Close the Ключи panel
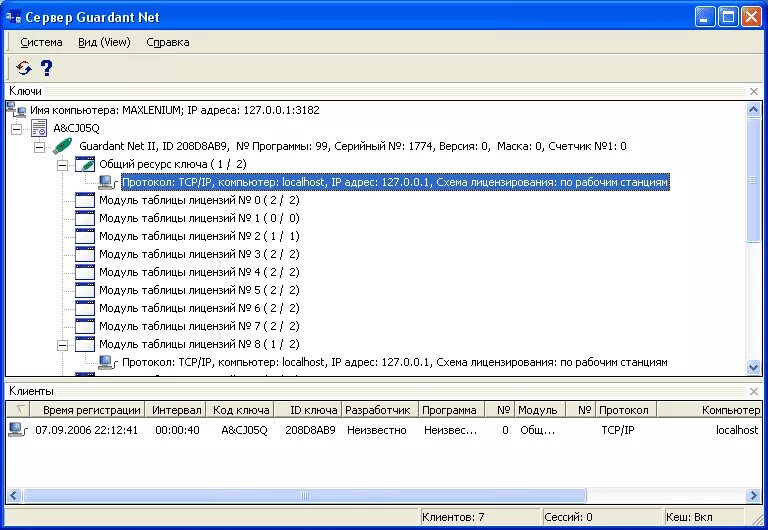Screen dimensions: 768x530 (754, 91)
